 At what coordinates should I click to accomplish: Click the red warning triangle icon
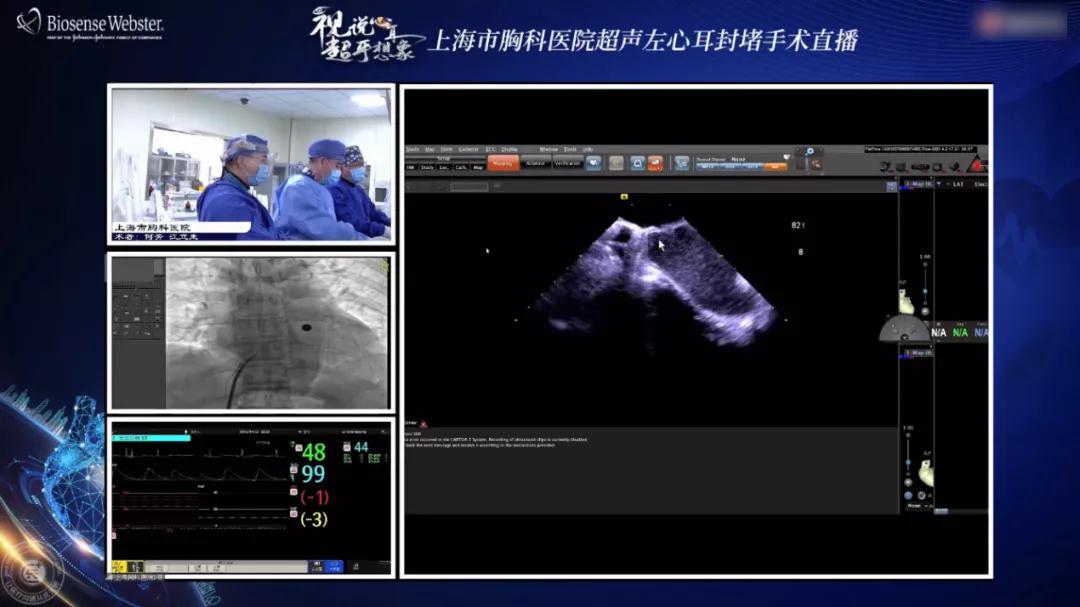click(x=976, y=165)
